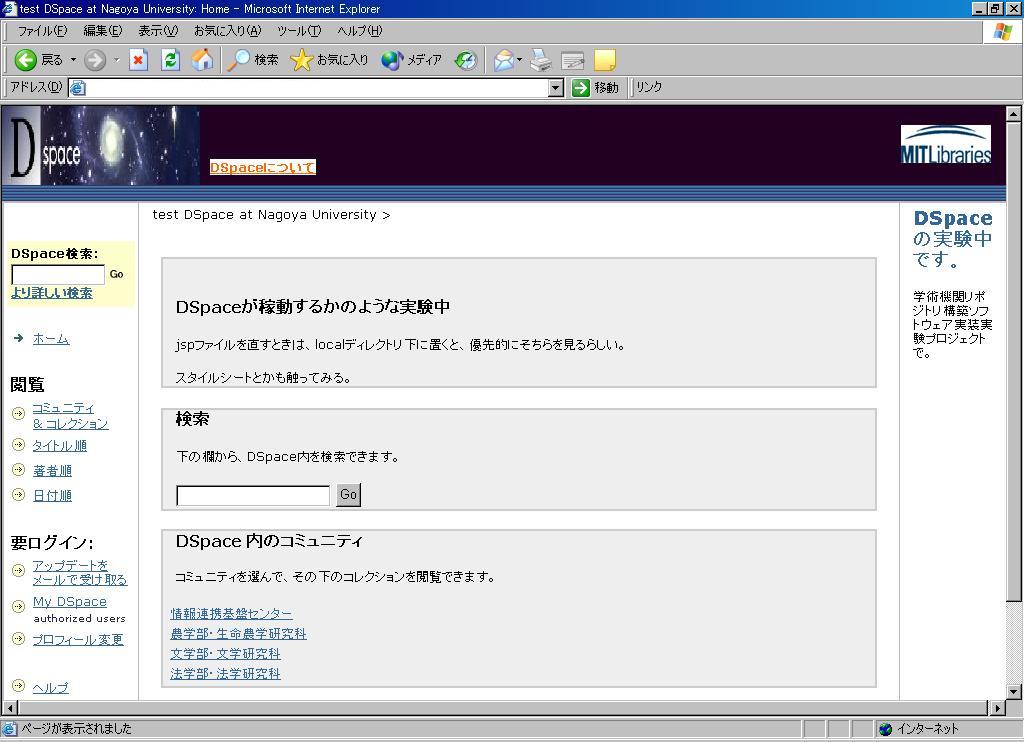Click the IE icon in title bar
The image size is (1024, 742).
pos(9,8)
